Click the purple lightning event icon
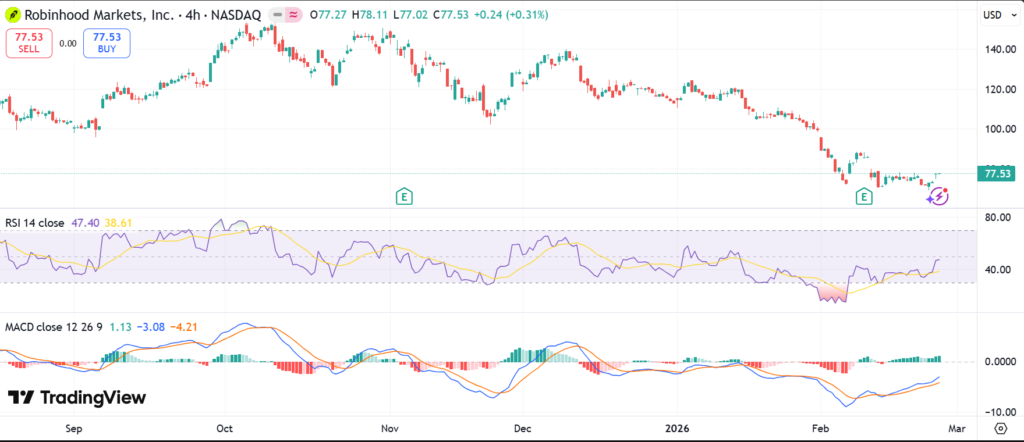This screenshot has height=442, width=1024. click(937, 196)
